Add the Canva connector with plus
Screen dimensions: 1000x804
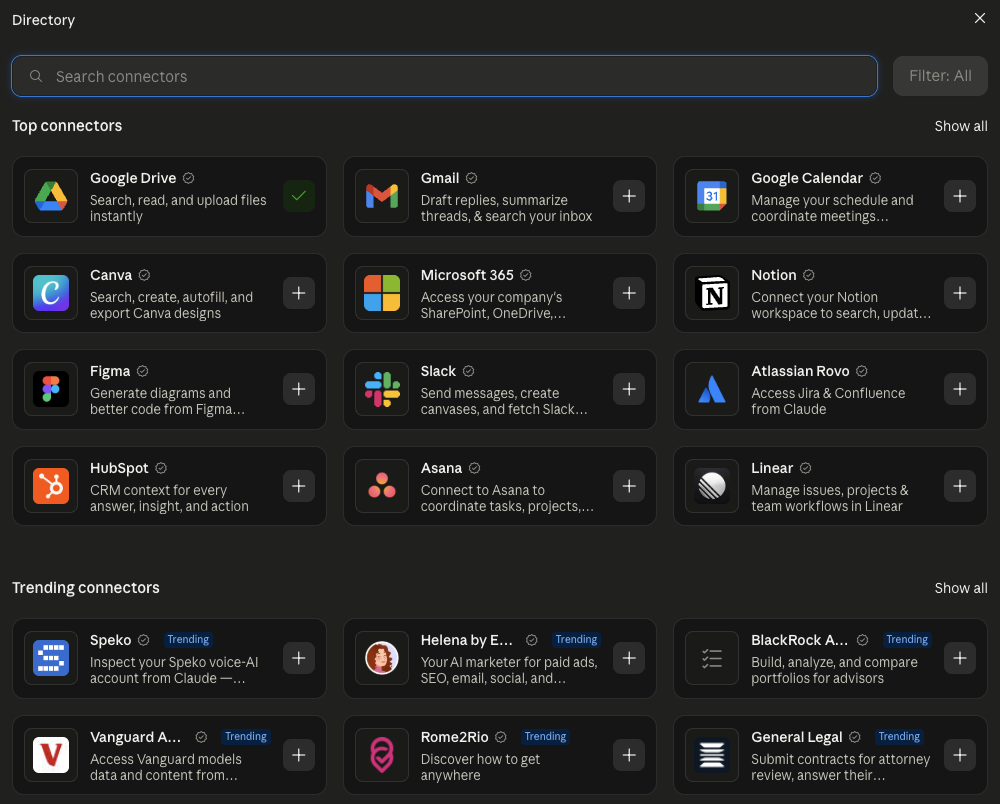[x=298, y=293]
